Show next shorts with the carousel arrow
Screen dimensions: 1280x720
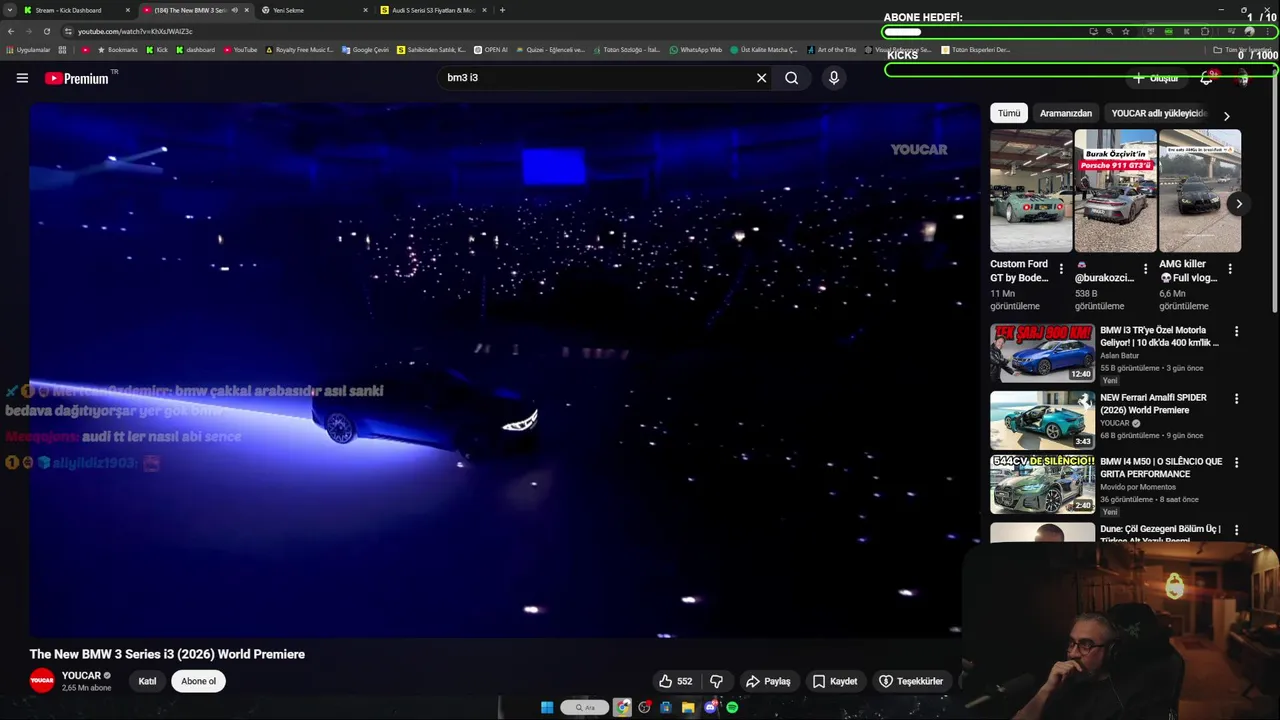(1238, 203)
